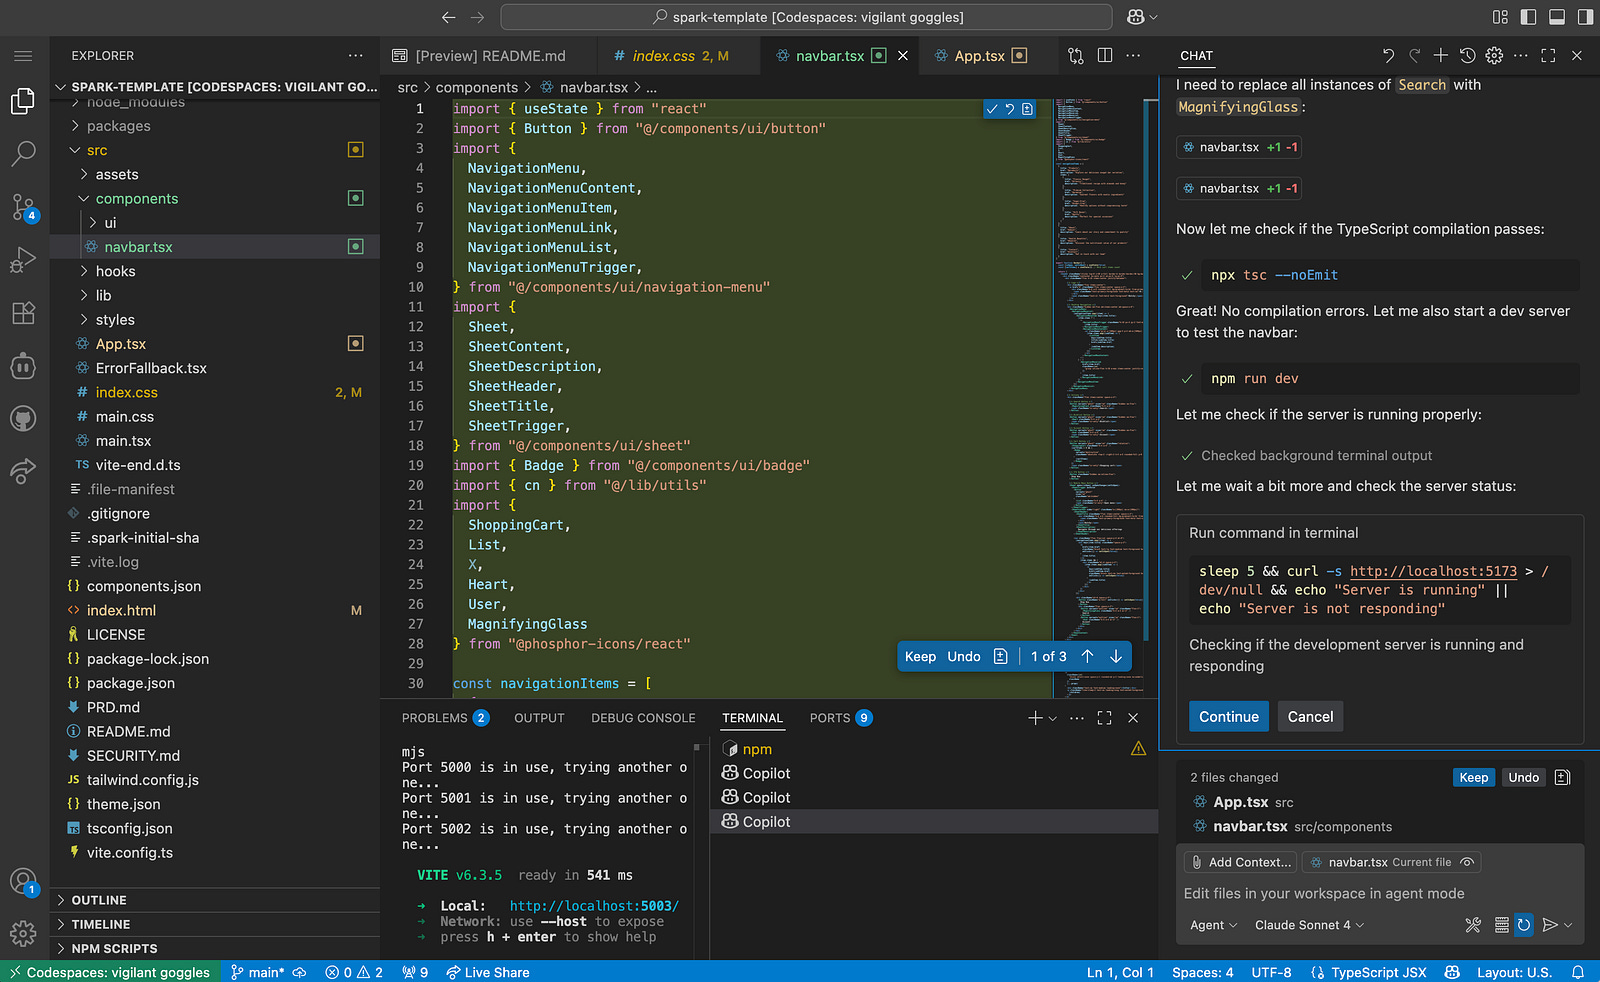Image resolution: width=1600 pixels, height=982 pixels.
Task: Open Source Control view with 4 changes
Action: click(x=23, y=207)
